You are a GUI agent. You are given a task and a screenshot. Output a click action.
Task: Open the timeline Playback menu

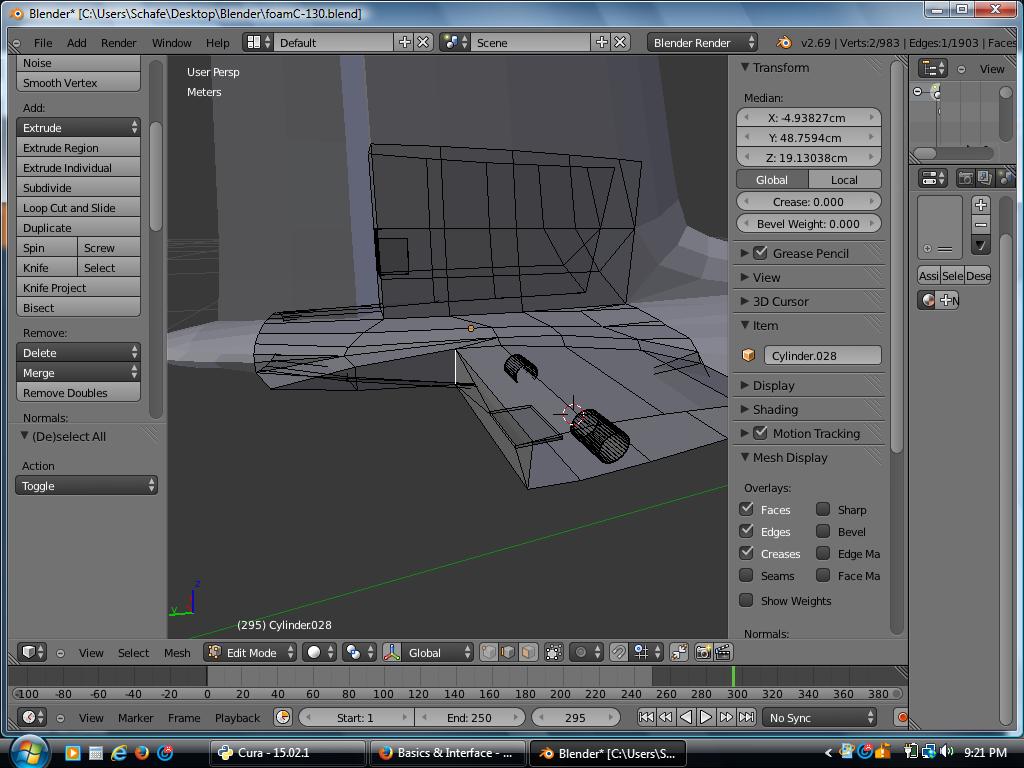[237, 718]
